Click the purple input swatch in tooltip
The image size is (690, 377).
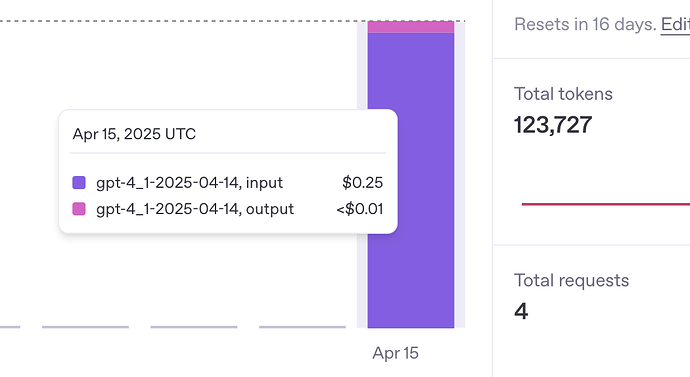point(79,183)
